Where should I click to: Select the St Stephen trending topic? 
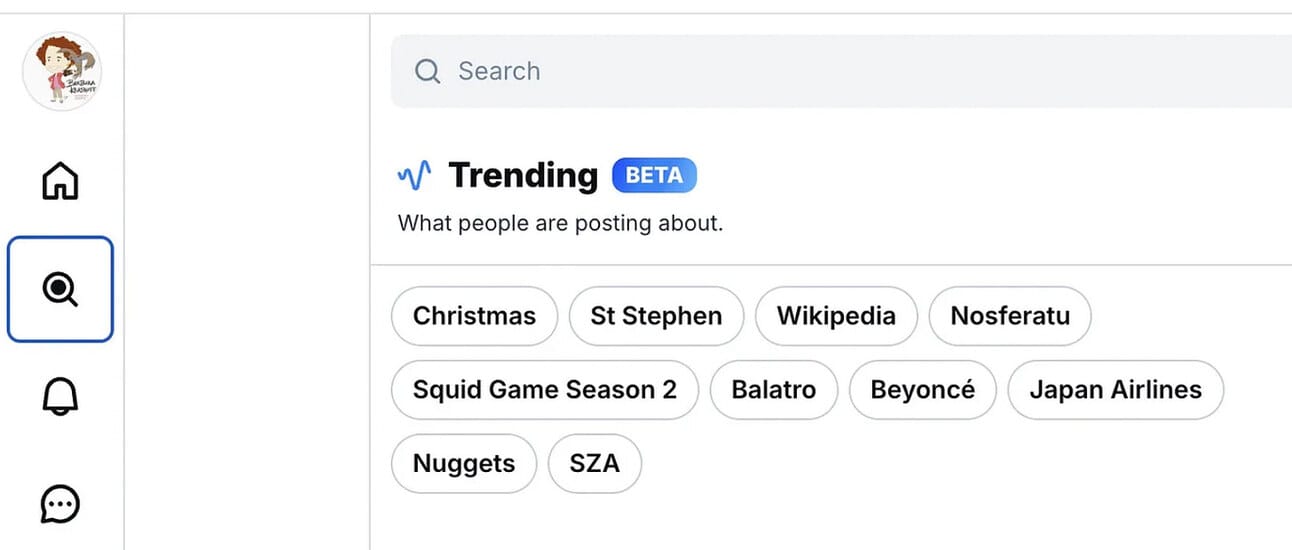[656, 316]
